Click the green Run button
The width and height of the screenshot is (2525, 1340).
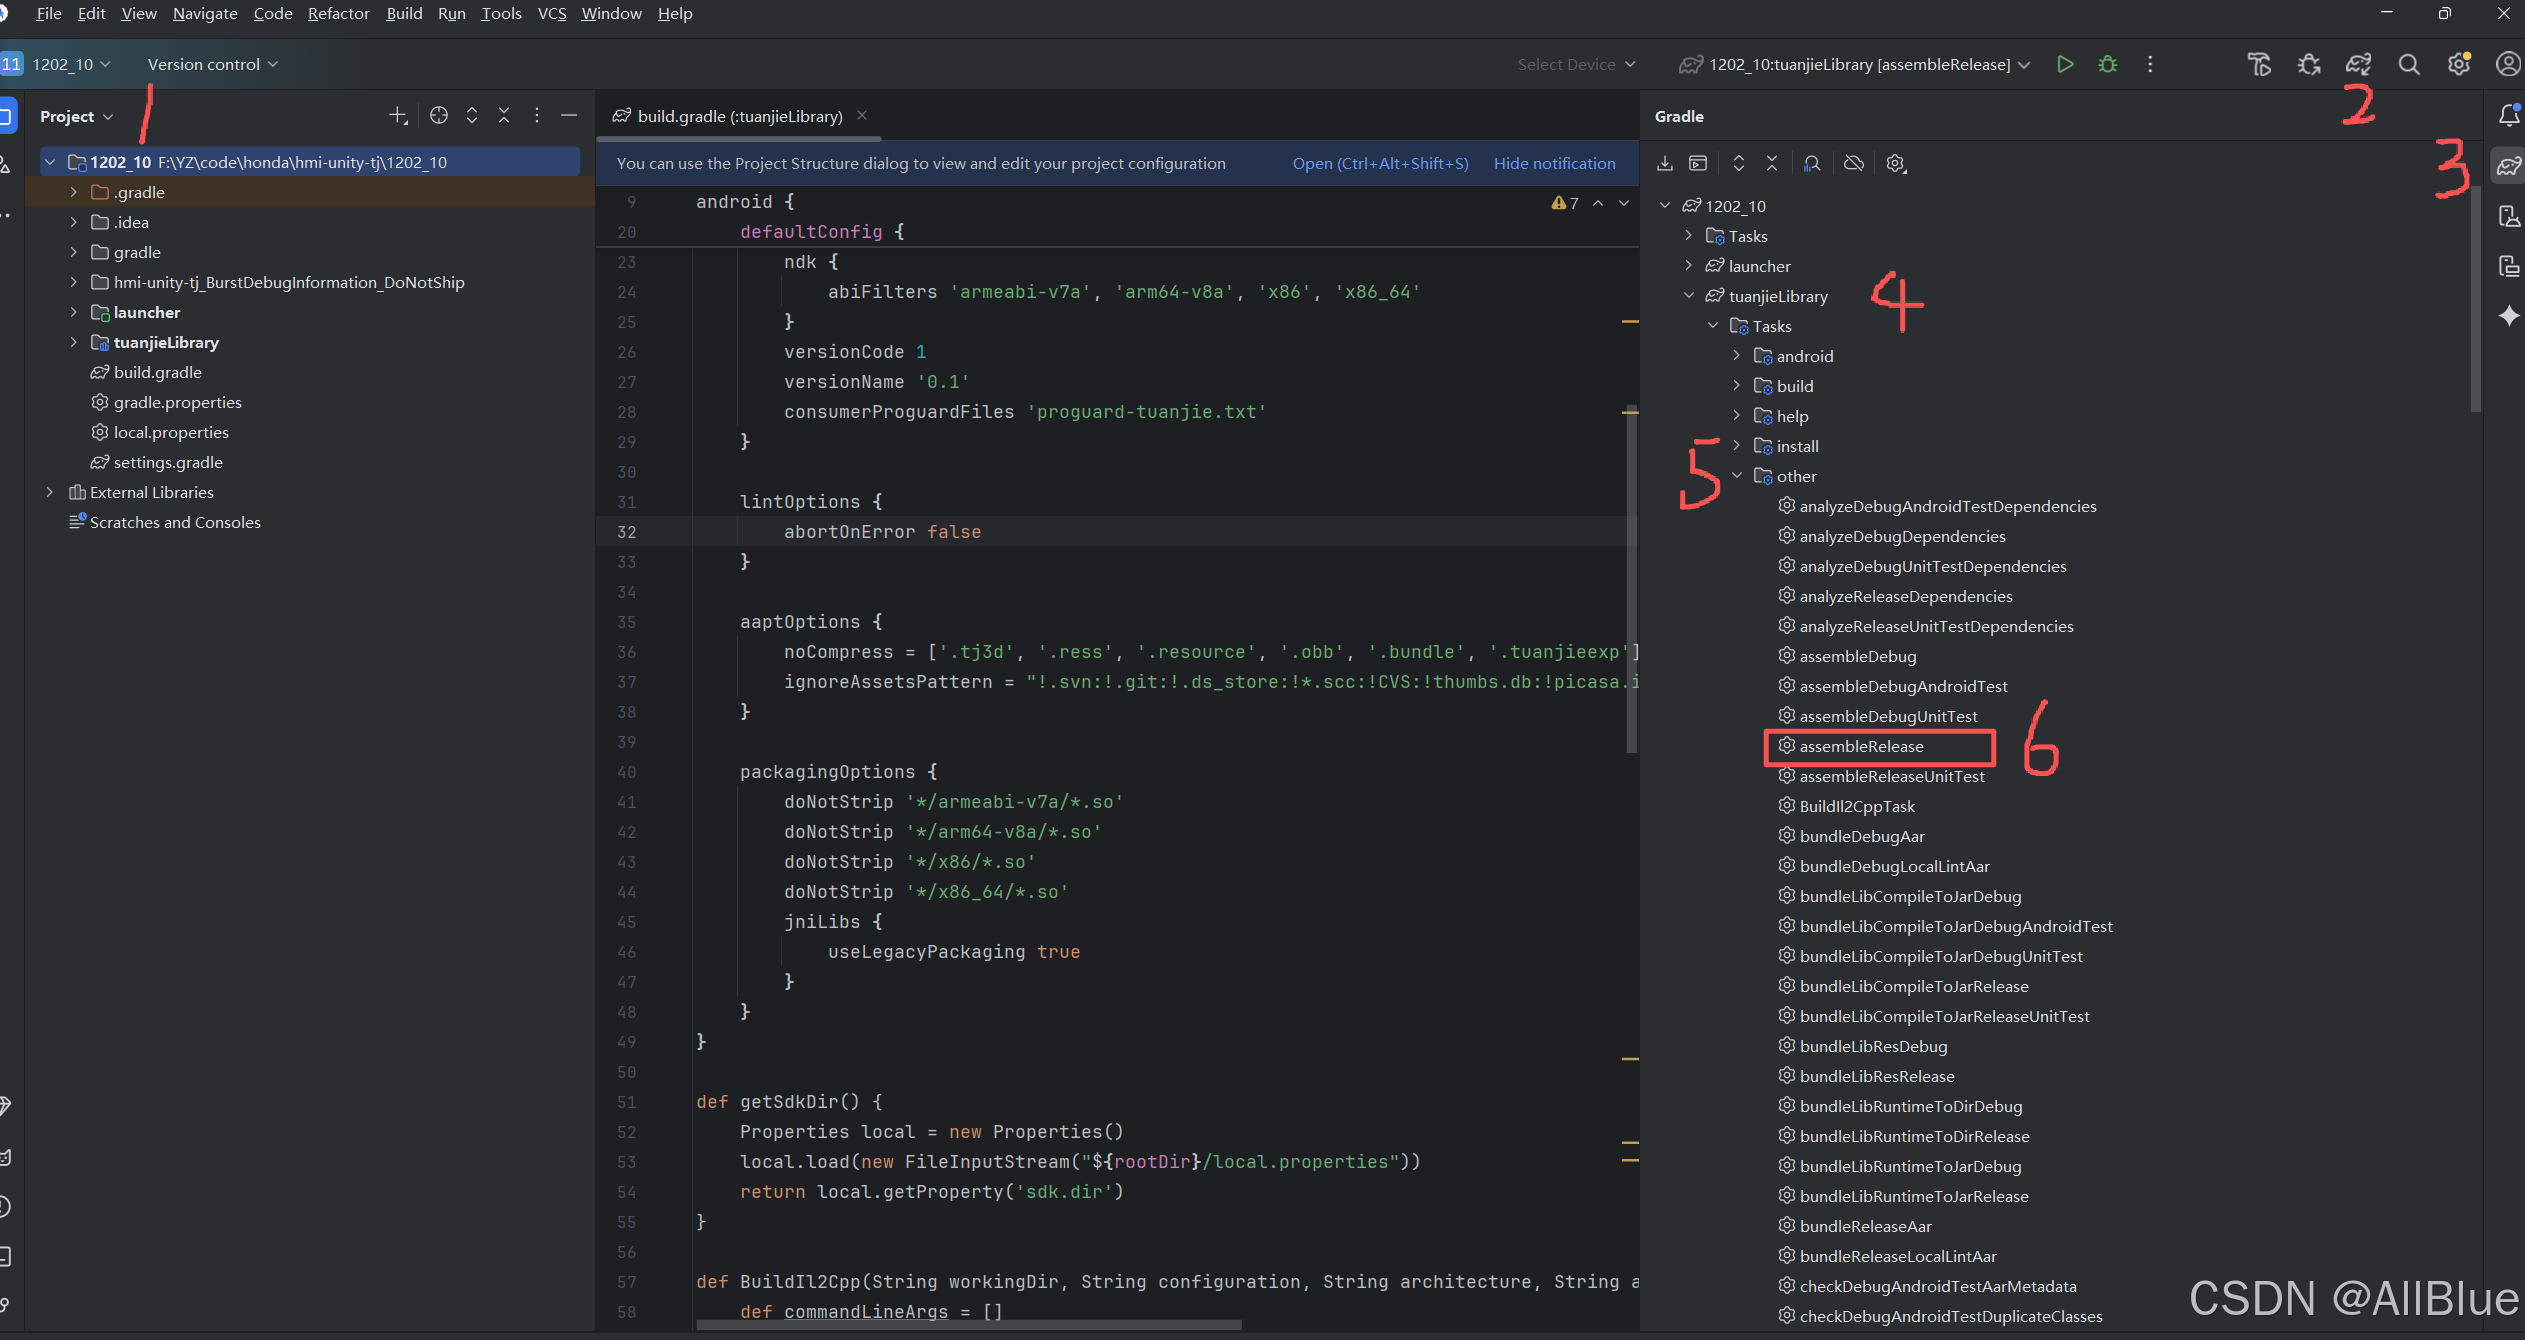(2064, 64)
